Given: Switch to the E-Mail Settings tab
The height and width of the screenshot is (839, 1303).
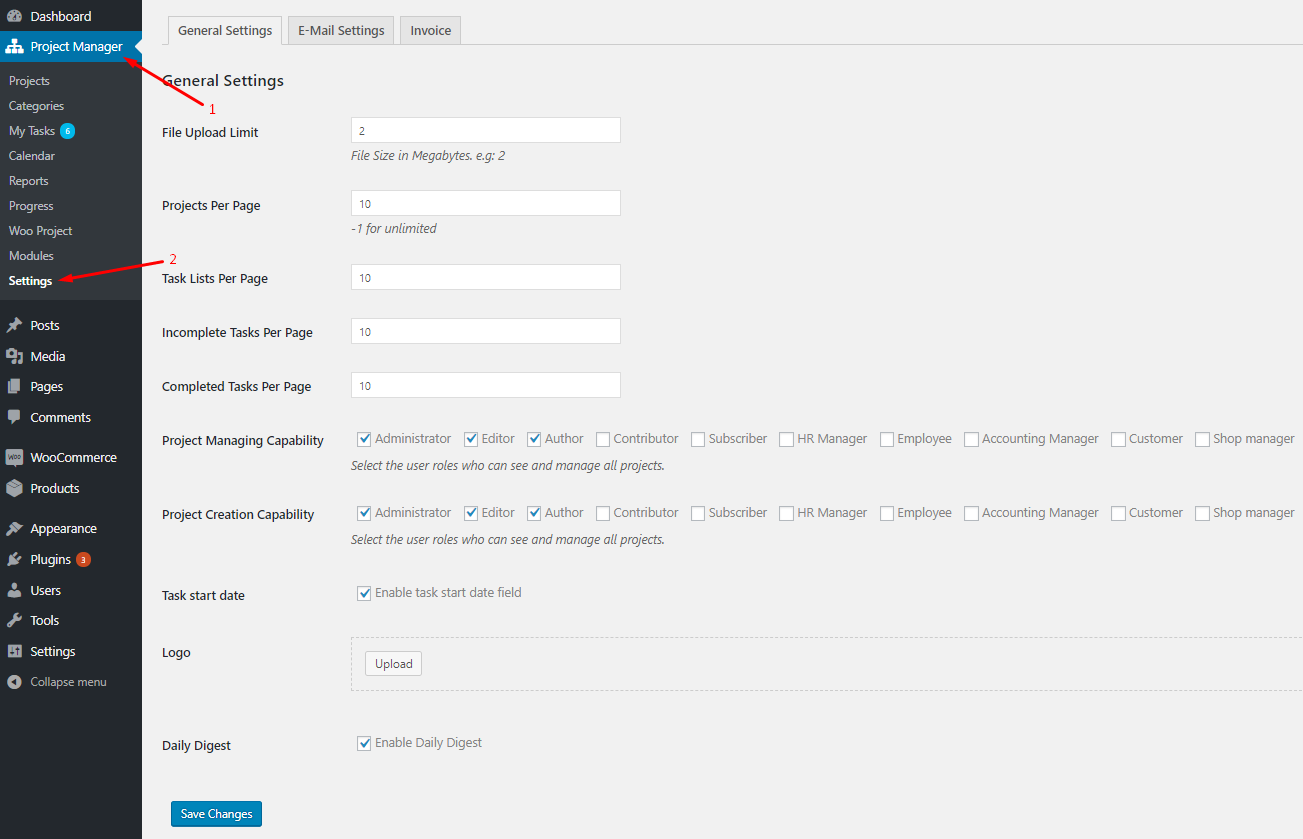Looking at the screenshot, I should point(341,31).
